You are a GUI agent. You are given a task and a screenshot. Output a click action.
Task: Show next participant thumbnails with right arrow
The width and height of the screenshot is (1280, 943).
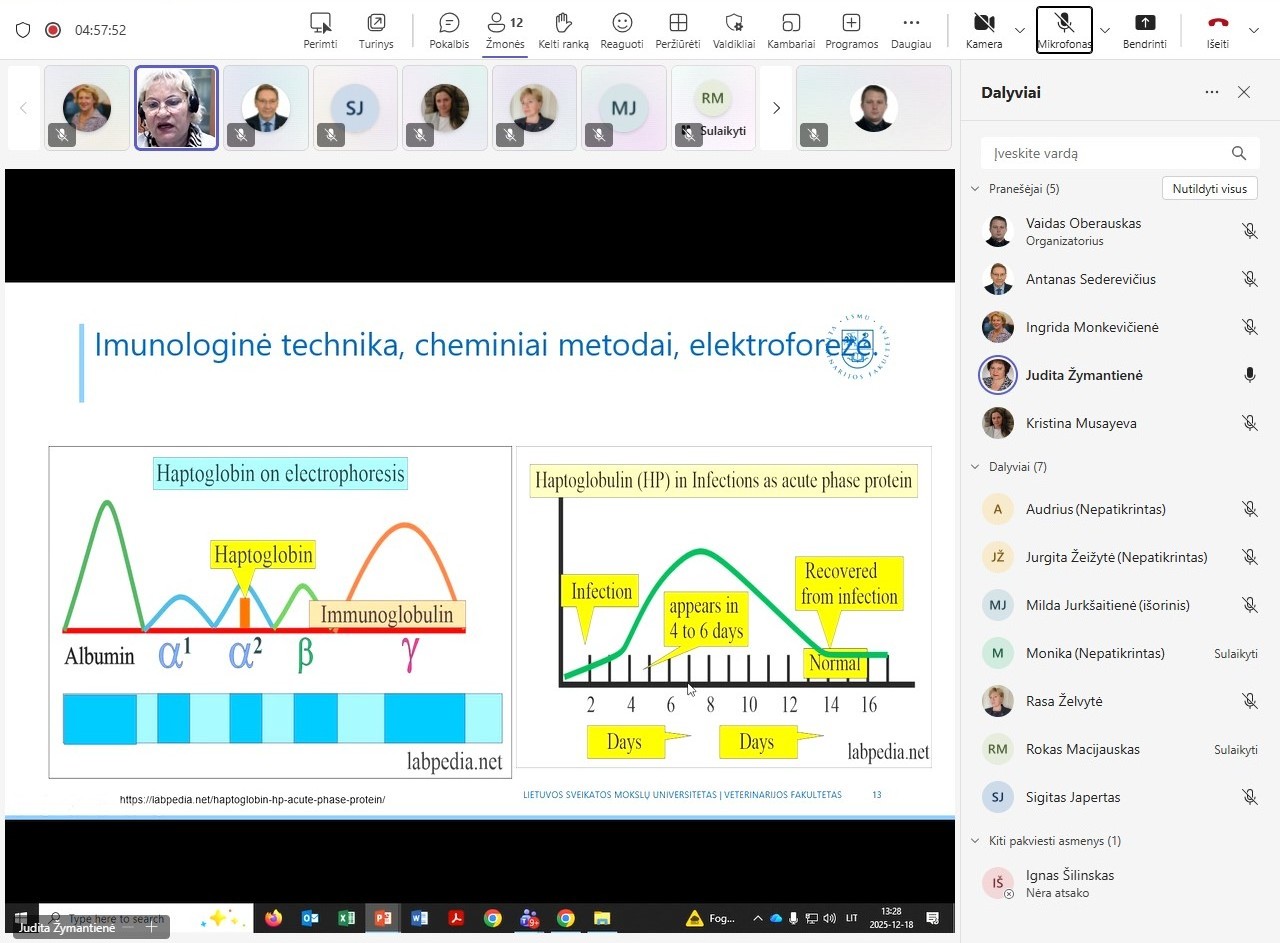776,108
